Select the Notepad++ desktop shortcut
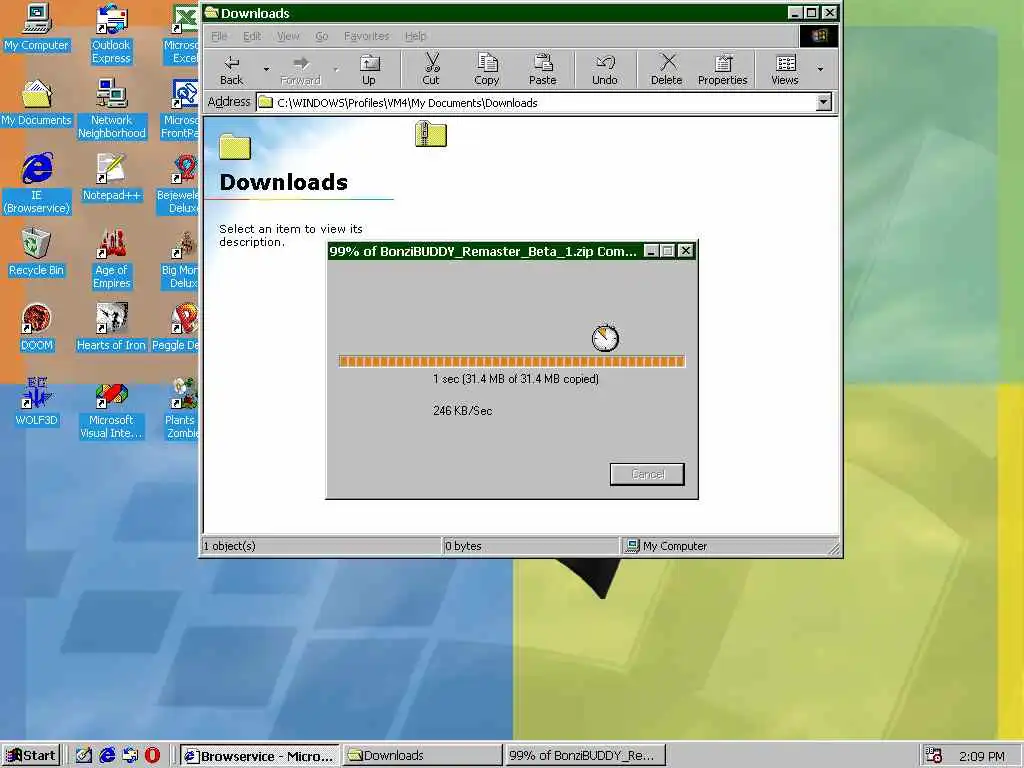Viewport: 1024px width, 768px height. (111, 177)
